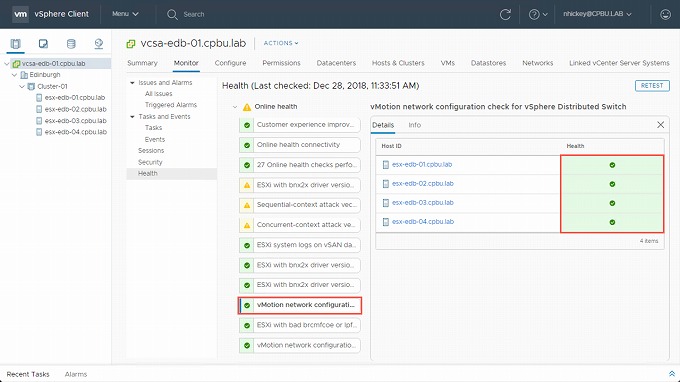Collapse the Edinburgh datacenter node

[x=14, y=75]
